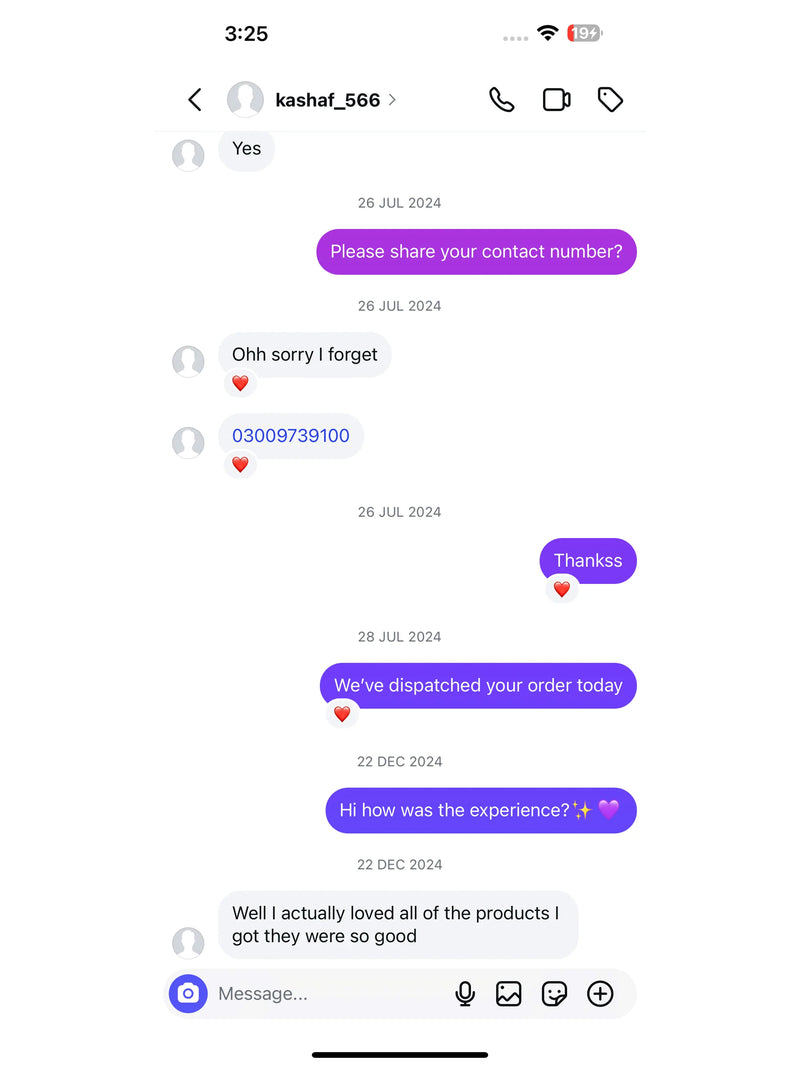Open camera from the blue camera button

click(x=188, y=994)
